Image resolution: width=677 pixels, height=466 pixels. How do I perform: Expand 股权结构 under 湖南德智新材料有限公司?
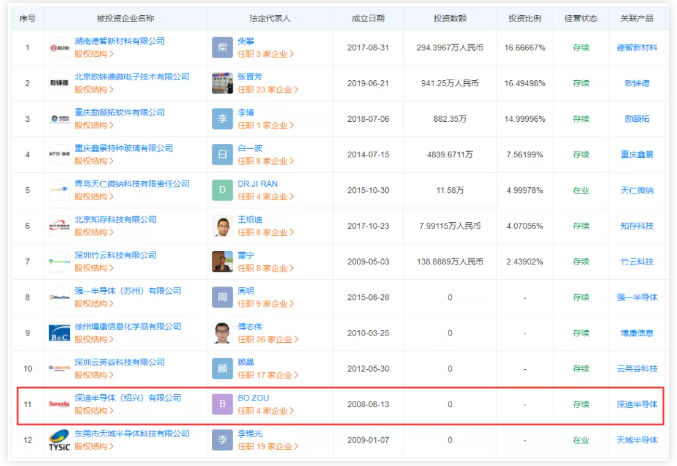[x=94, y=54]
